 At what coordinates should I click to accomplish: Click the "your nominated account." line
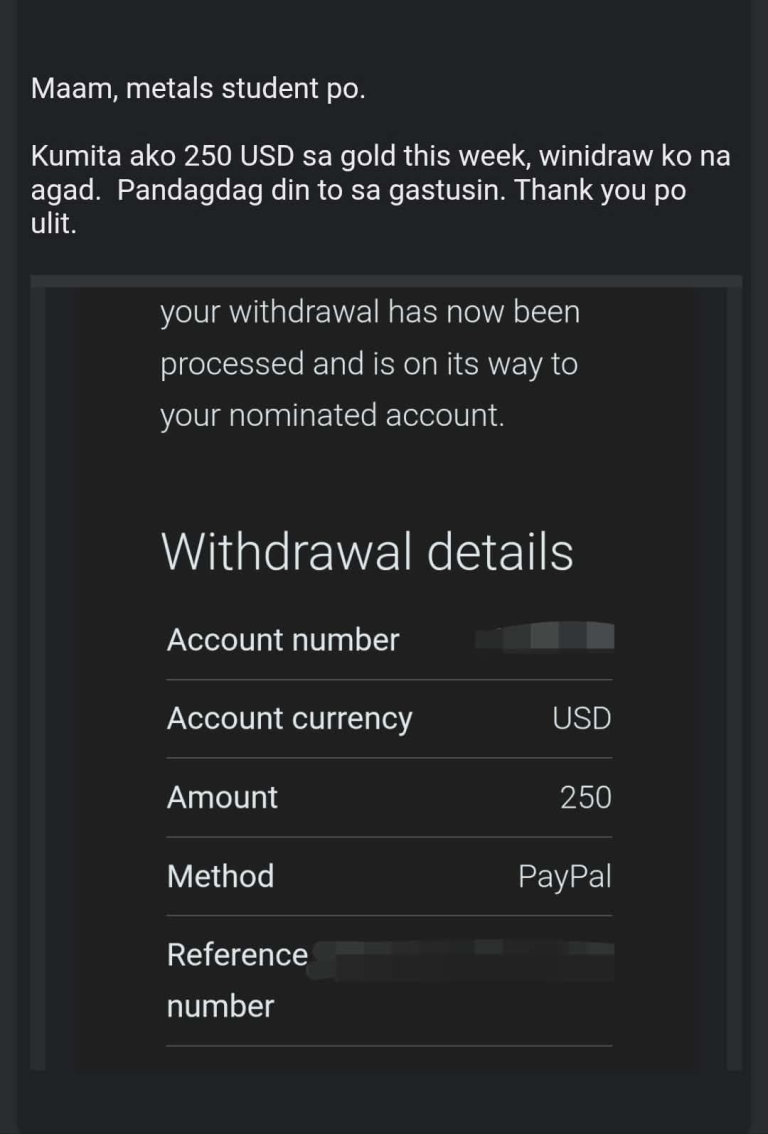(x=331, y=415)
